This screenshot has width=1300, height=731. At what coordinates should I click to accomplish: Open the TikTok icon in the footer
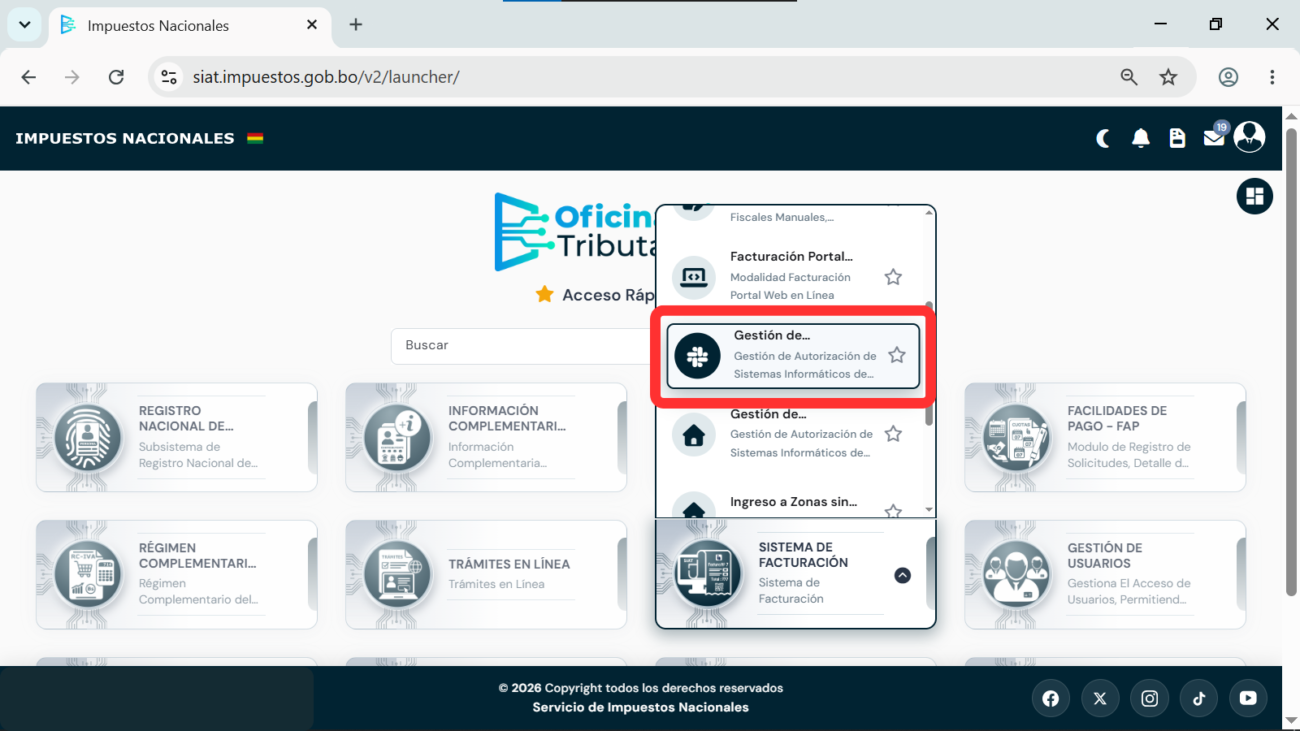pyautogui.click(x=1198, y=699)
